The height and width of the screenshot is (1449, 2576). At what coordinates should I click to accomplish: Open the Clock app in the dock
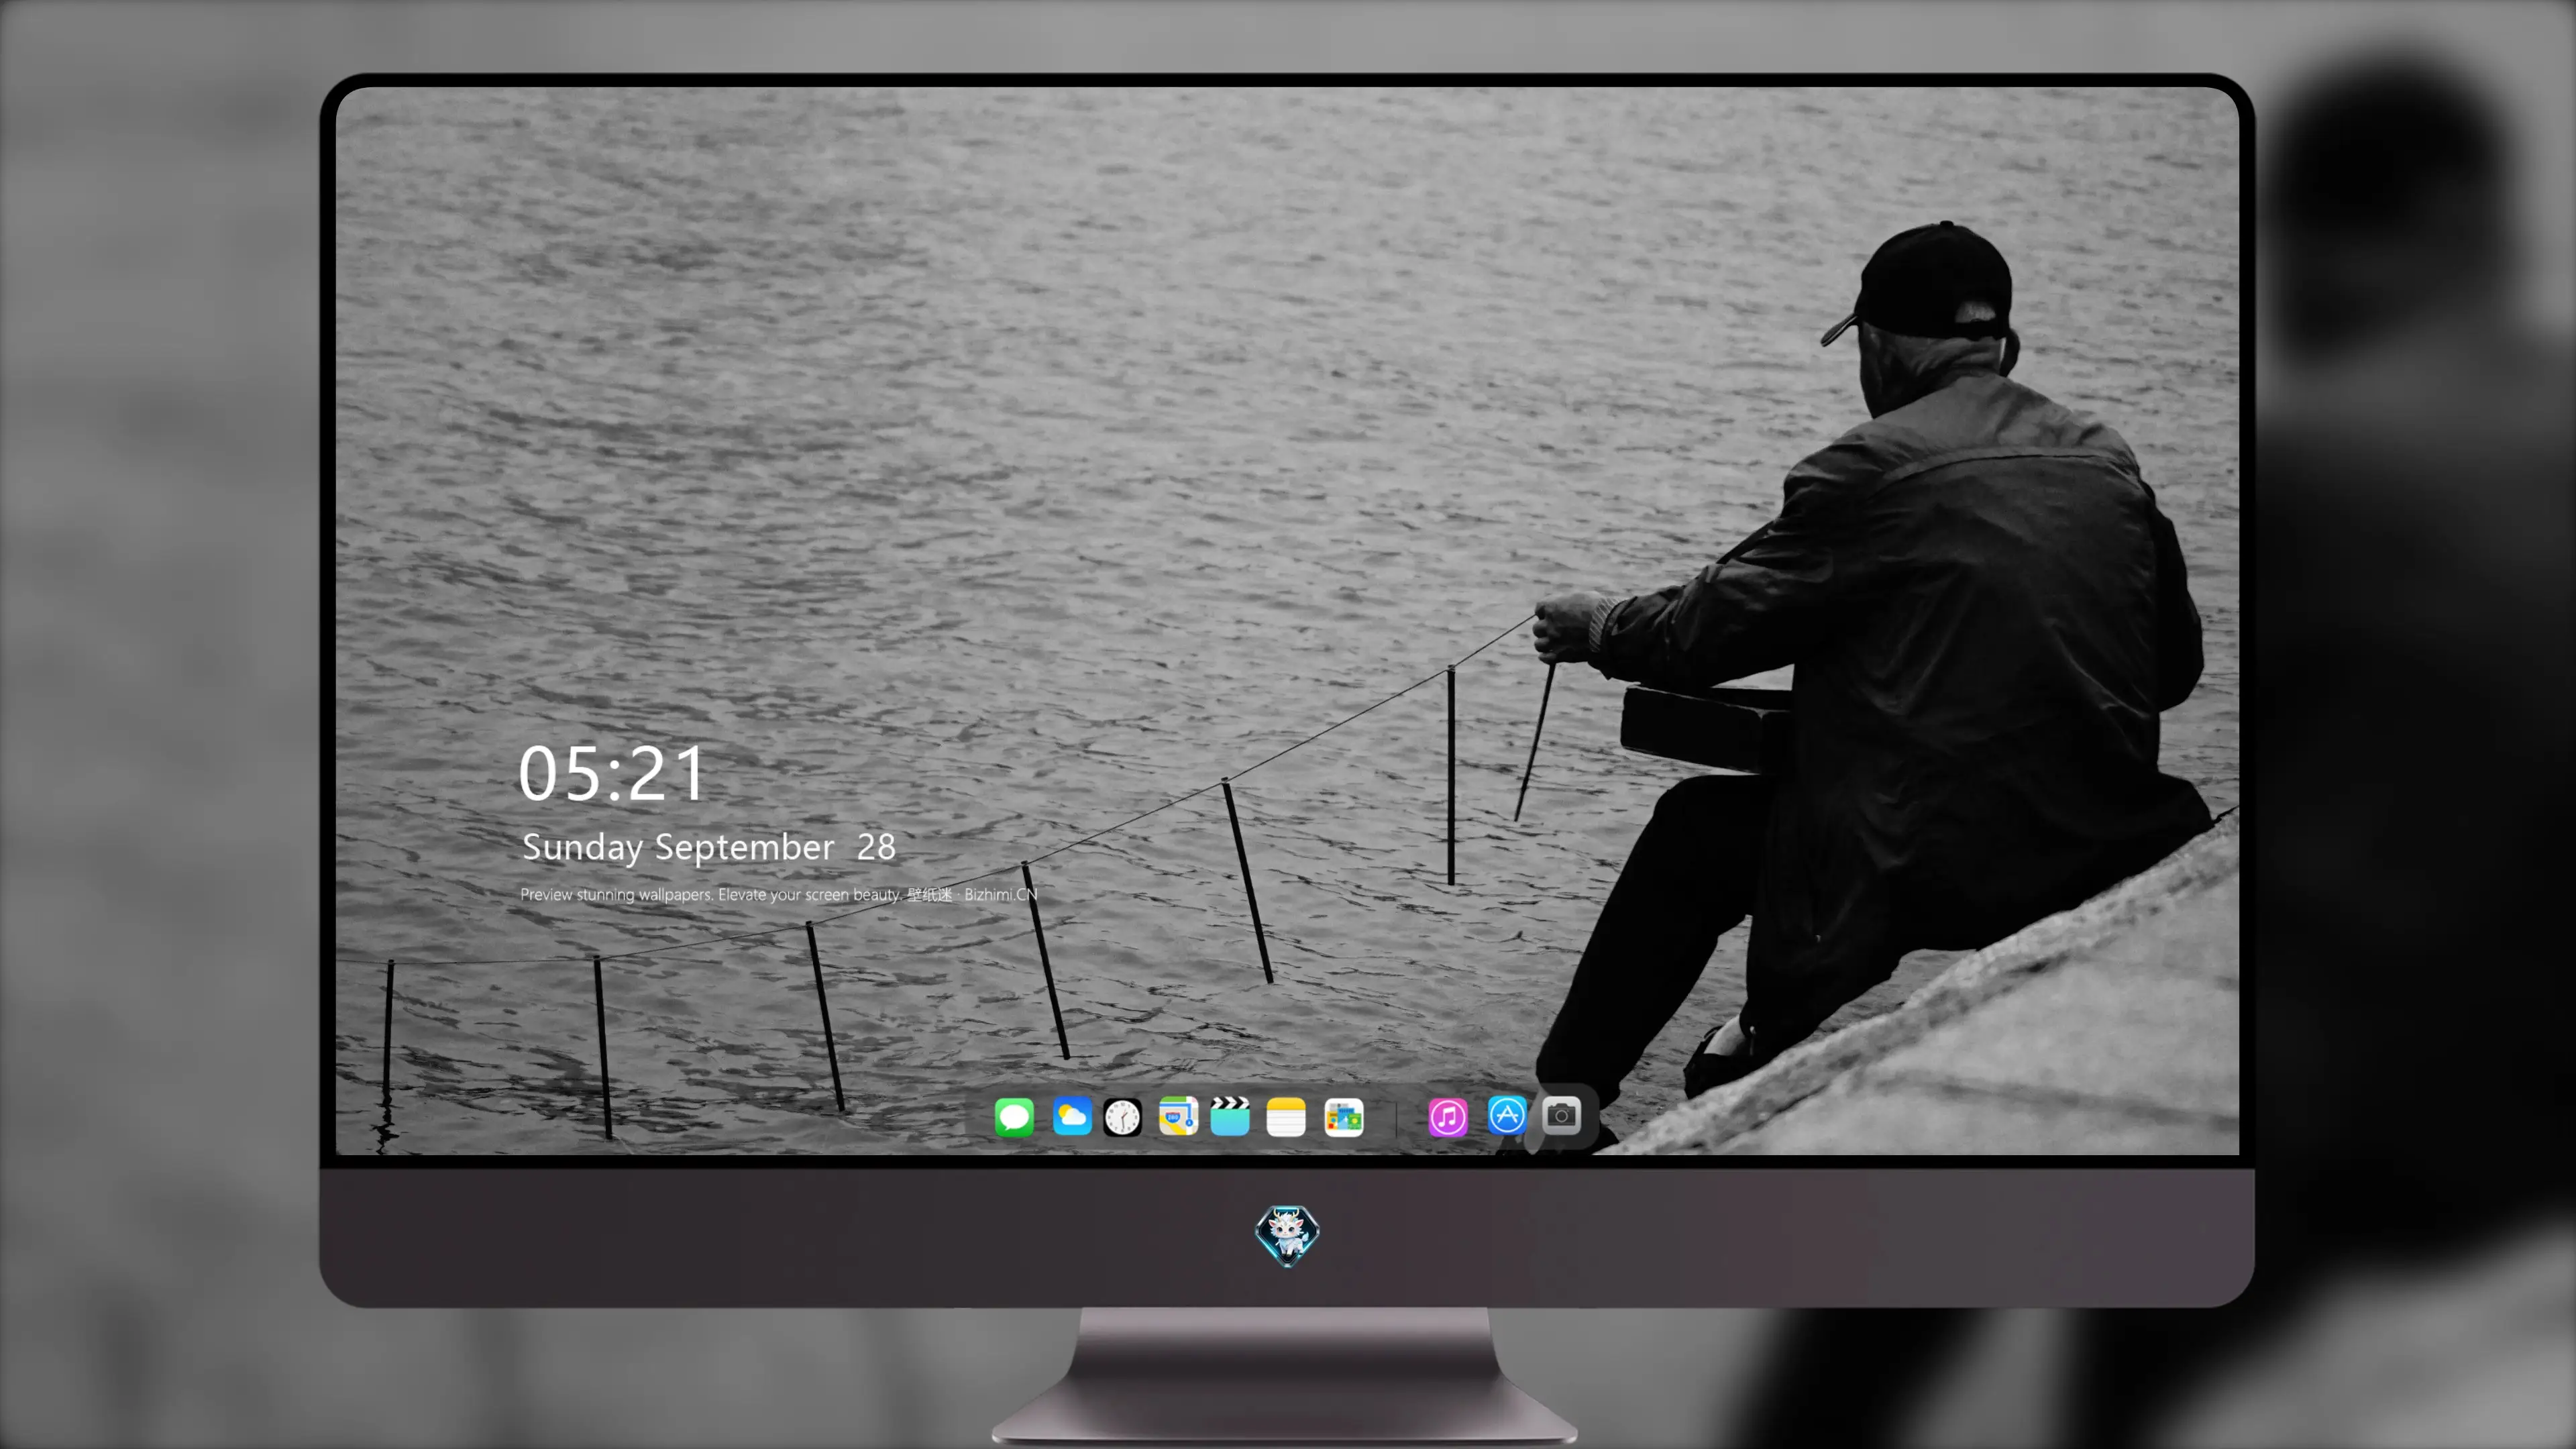(1122, 1117)
